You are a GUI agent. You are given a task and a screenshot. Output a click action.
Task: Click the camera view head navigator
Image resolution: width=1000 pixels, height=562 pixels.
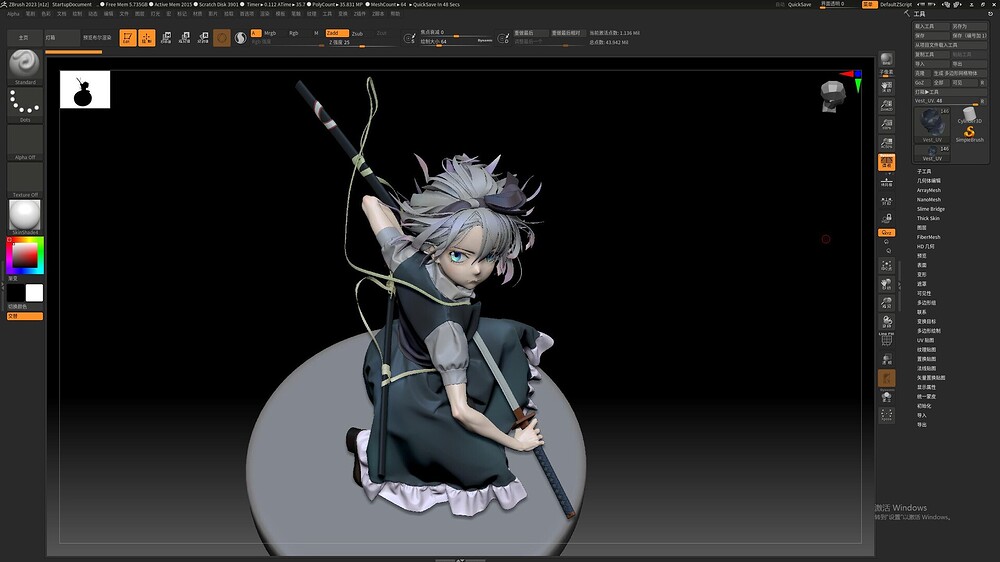point(832,96)
